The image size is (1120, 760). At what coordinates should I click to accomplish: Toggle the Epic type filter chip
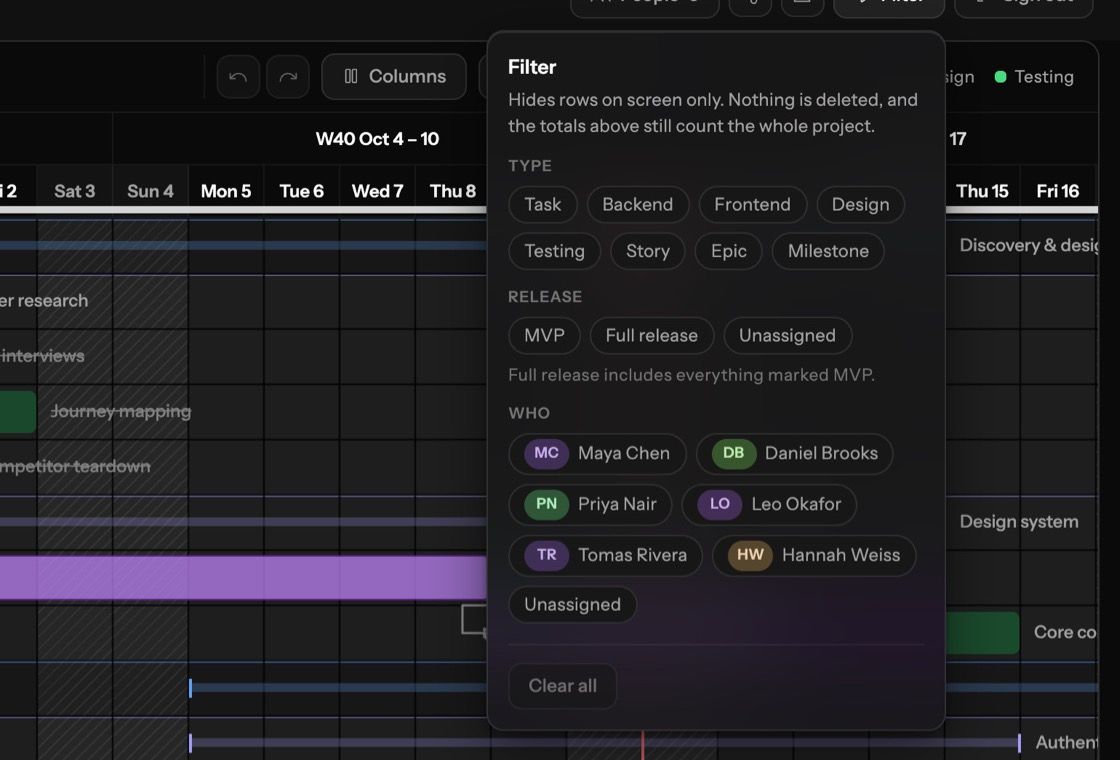click(x=729, y=251)
